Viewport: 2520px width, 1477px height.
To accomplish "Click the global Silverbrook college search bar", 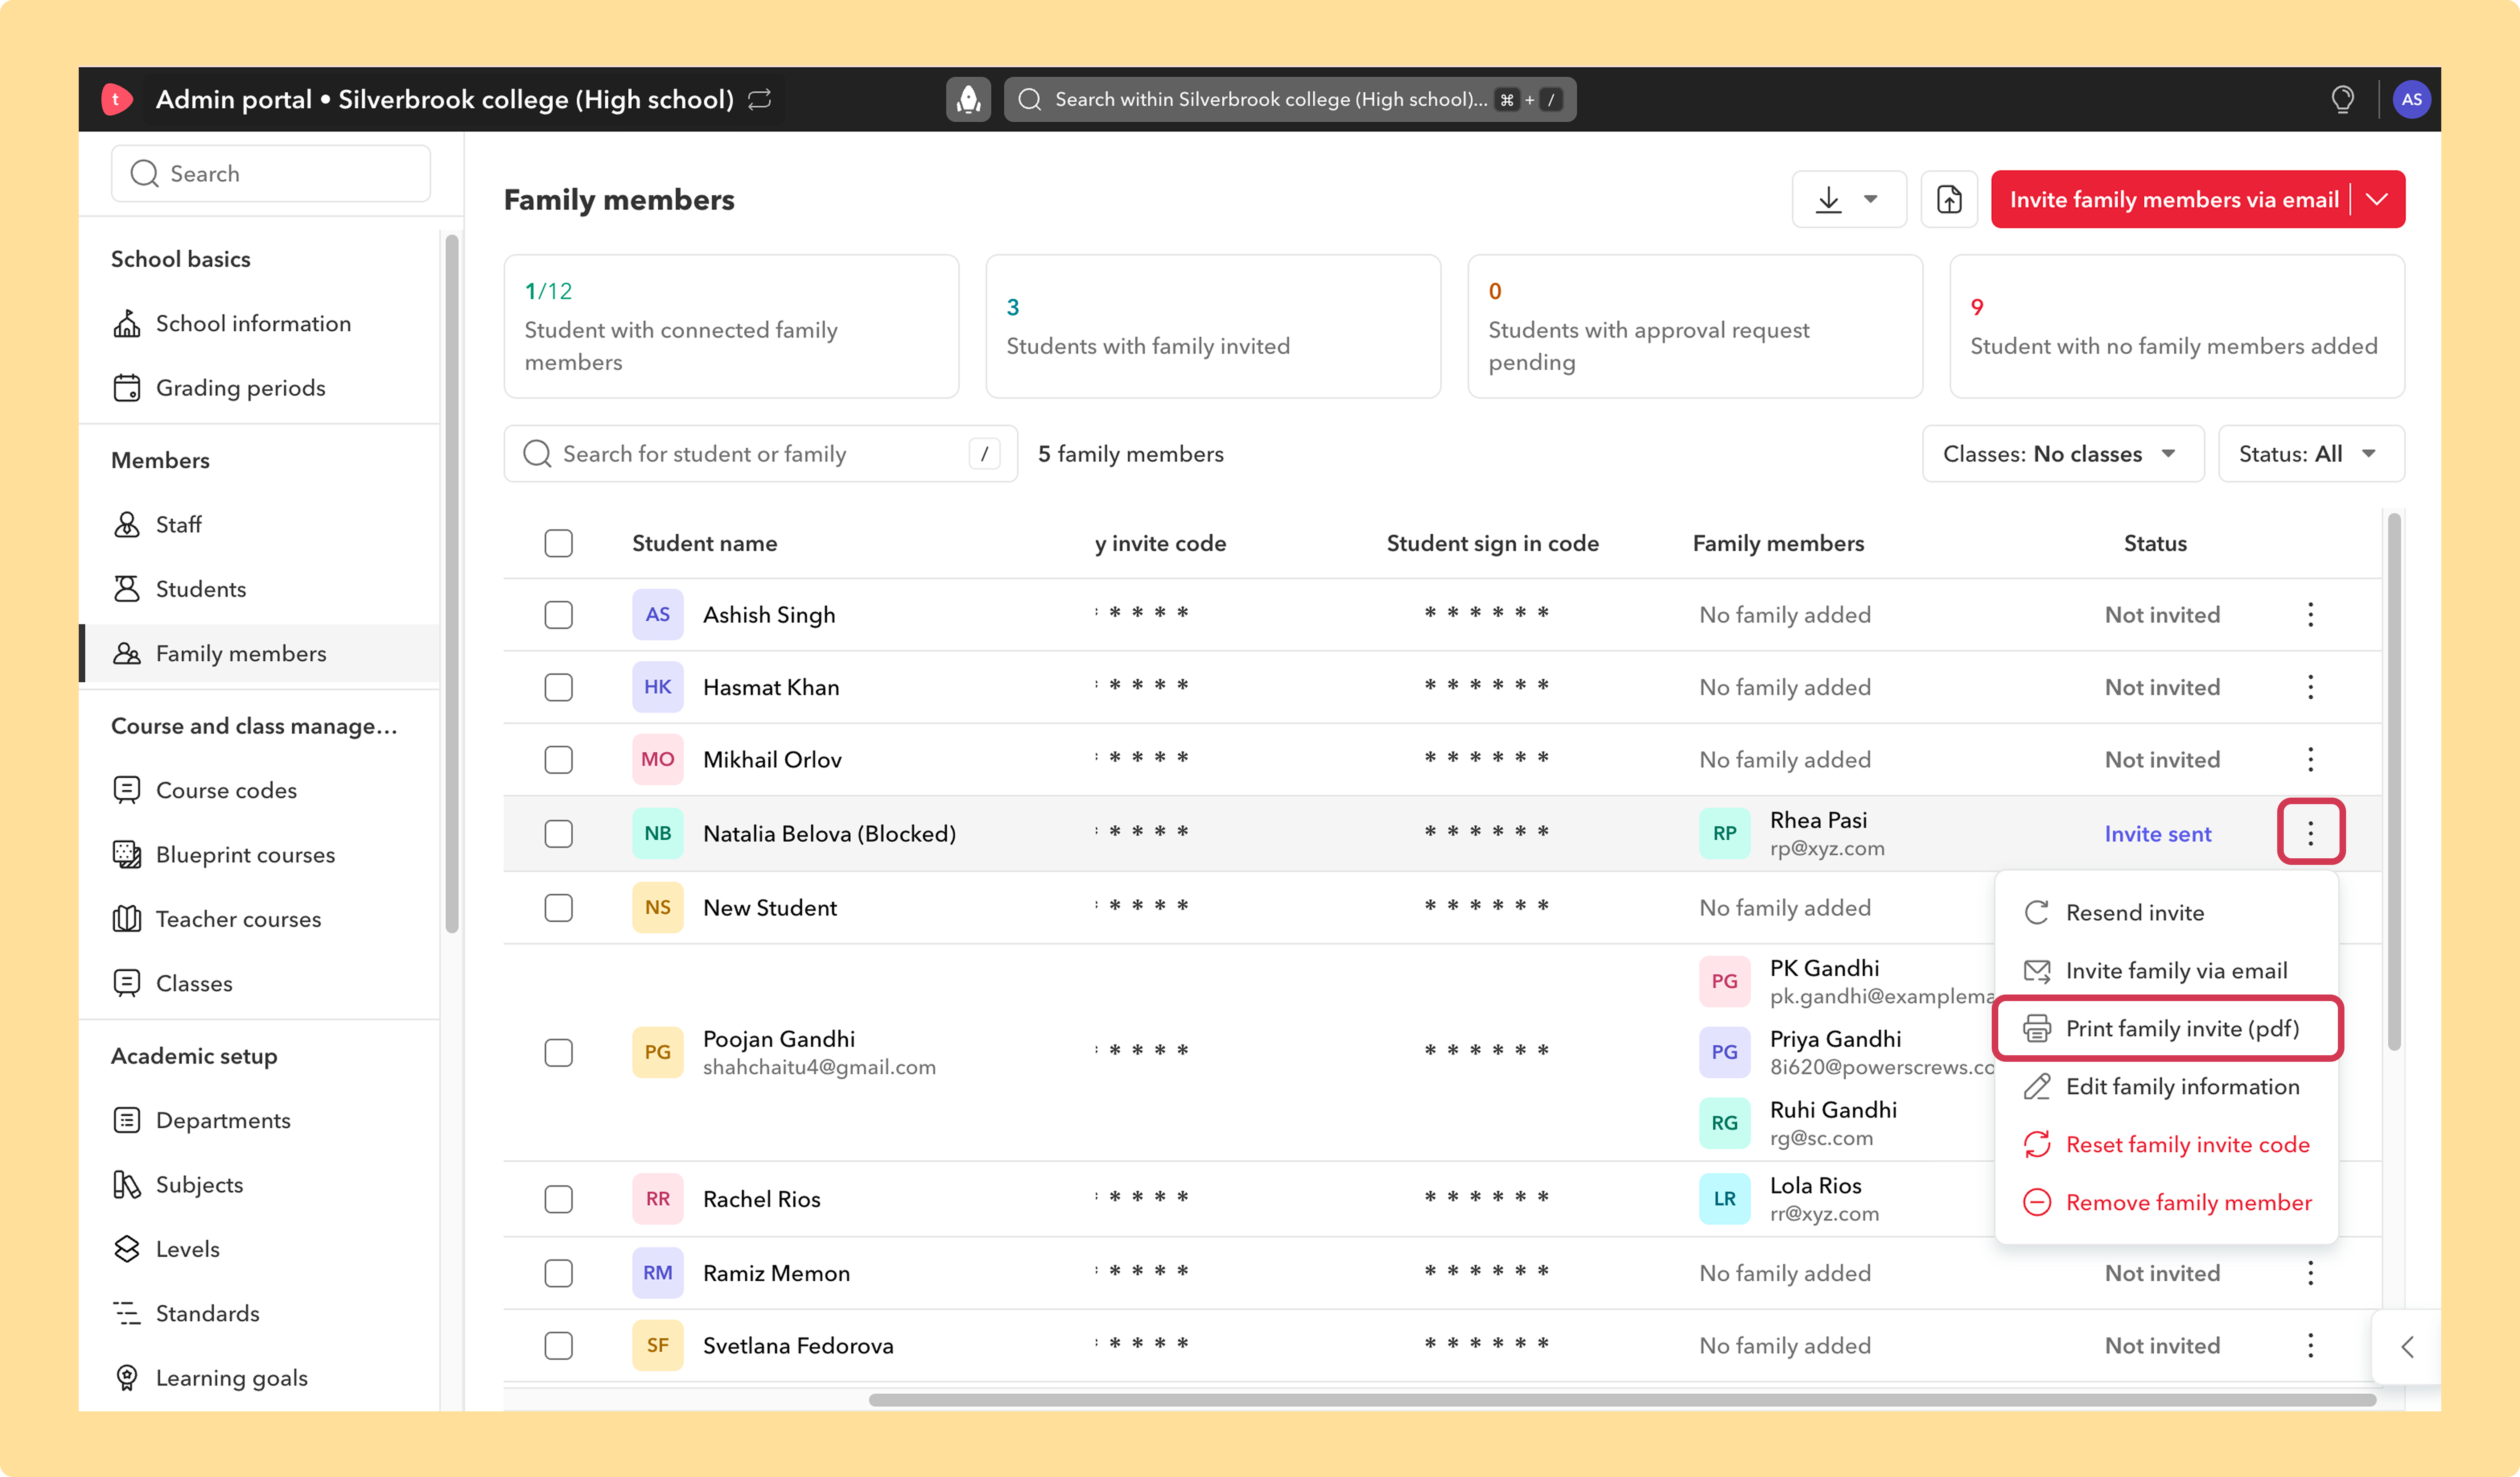I will [1289, 99].
